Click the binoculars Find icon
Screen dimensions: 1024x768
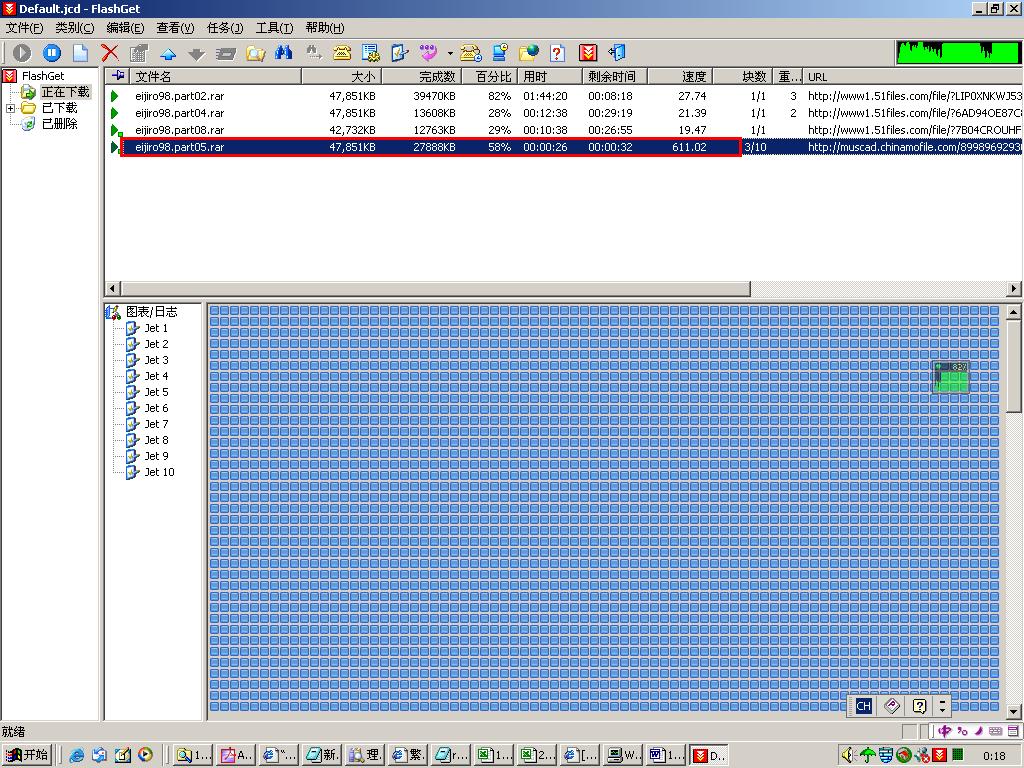(283, 53)
